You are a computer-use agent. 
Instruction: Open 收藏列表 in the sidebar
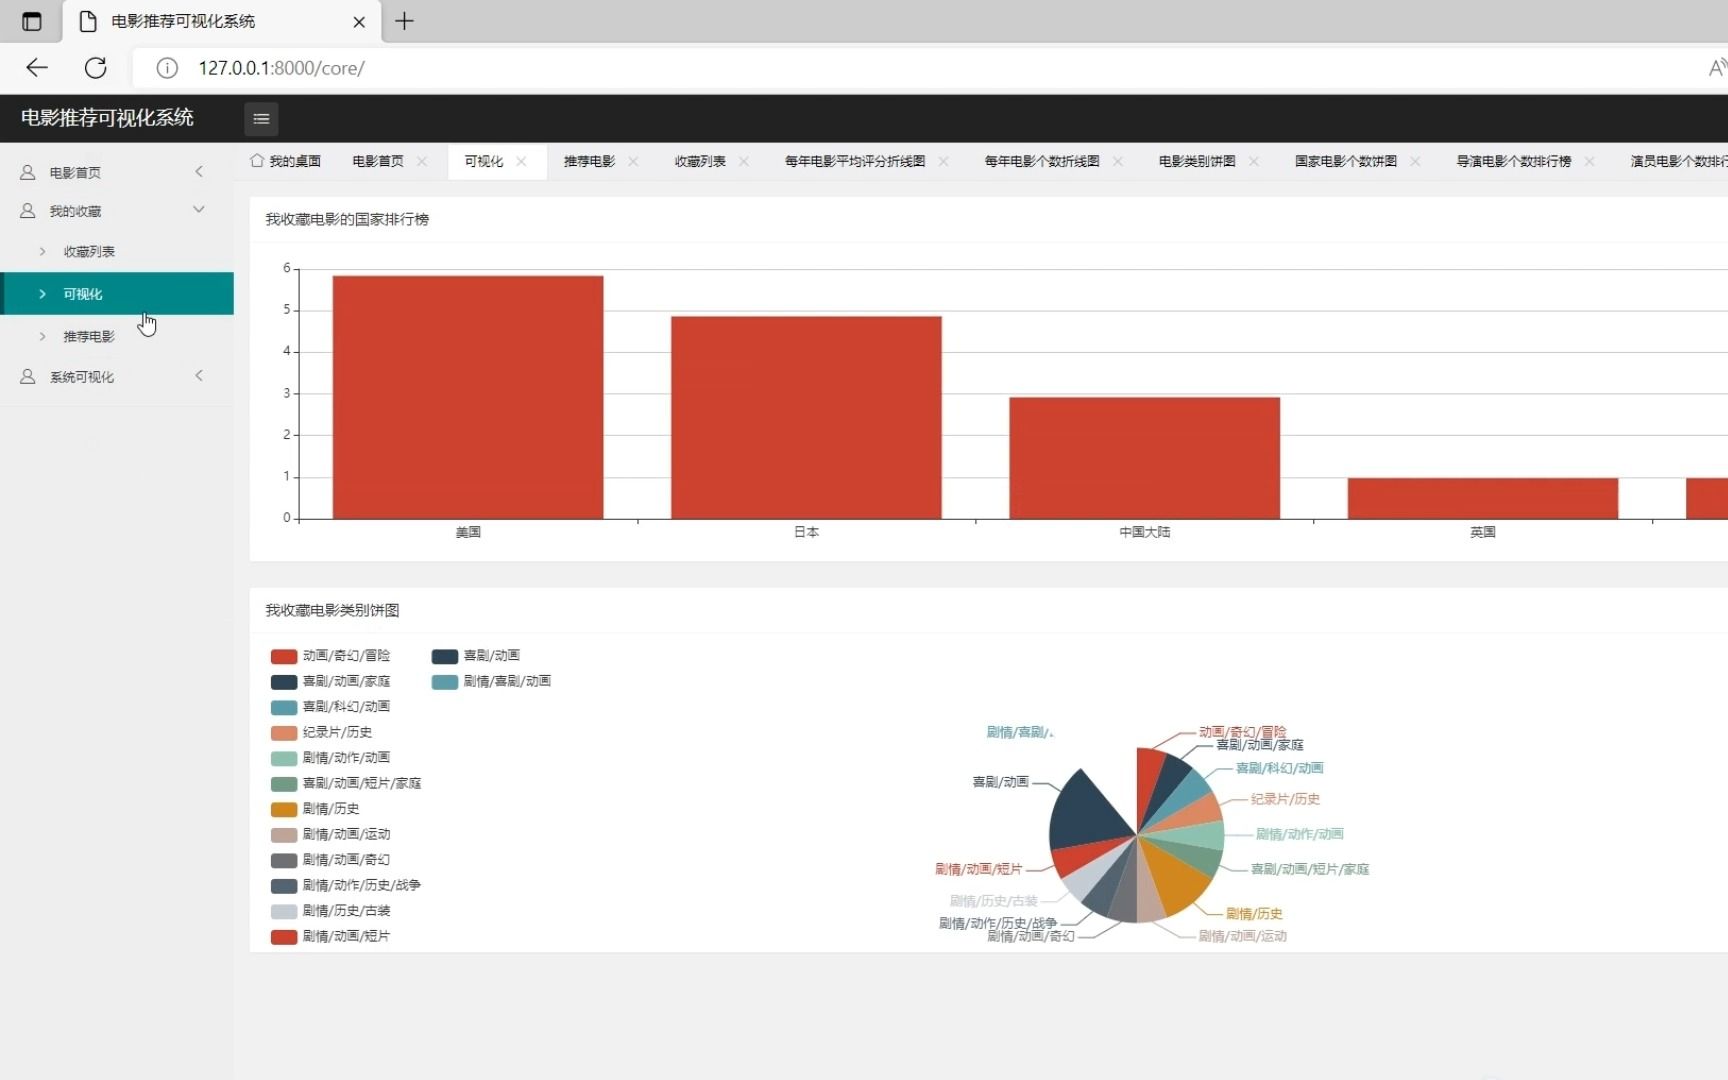[x=117, y=252]
